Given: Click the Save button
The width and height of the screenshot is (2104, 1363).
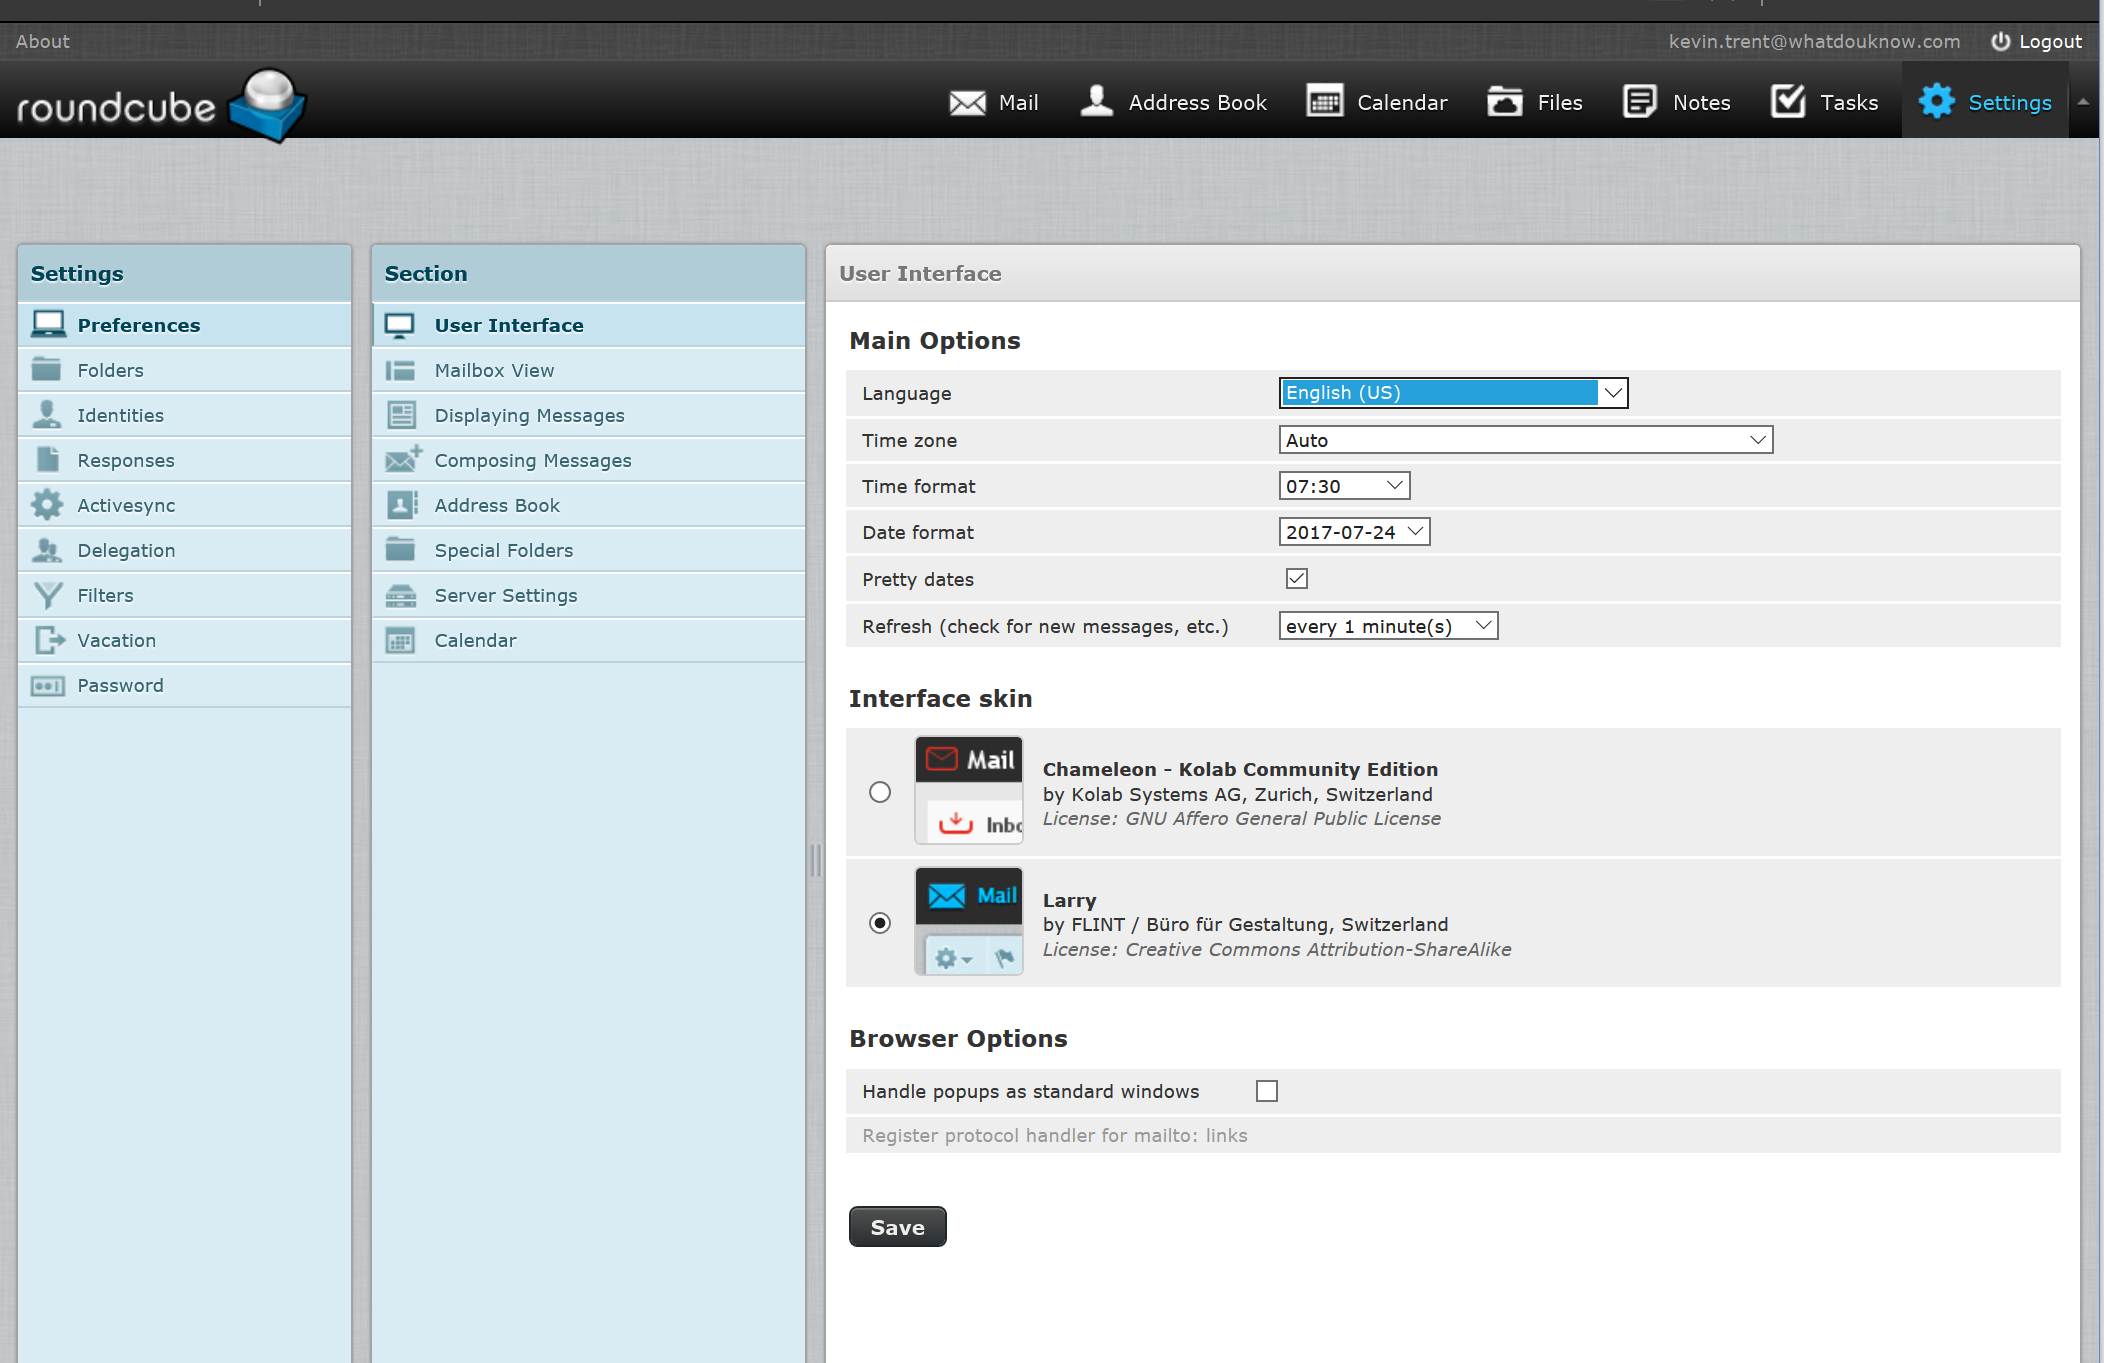Looking at the screenshot, I should pyautogui.click(x=897, y=1227).
